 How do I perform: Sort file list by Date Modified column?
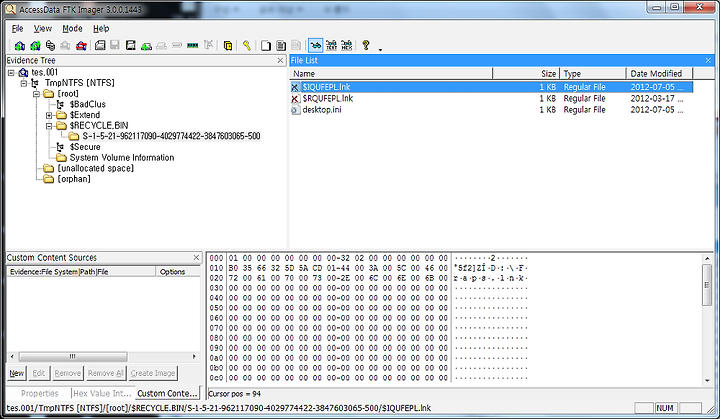point(659,74)
